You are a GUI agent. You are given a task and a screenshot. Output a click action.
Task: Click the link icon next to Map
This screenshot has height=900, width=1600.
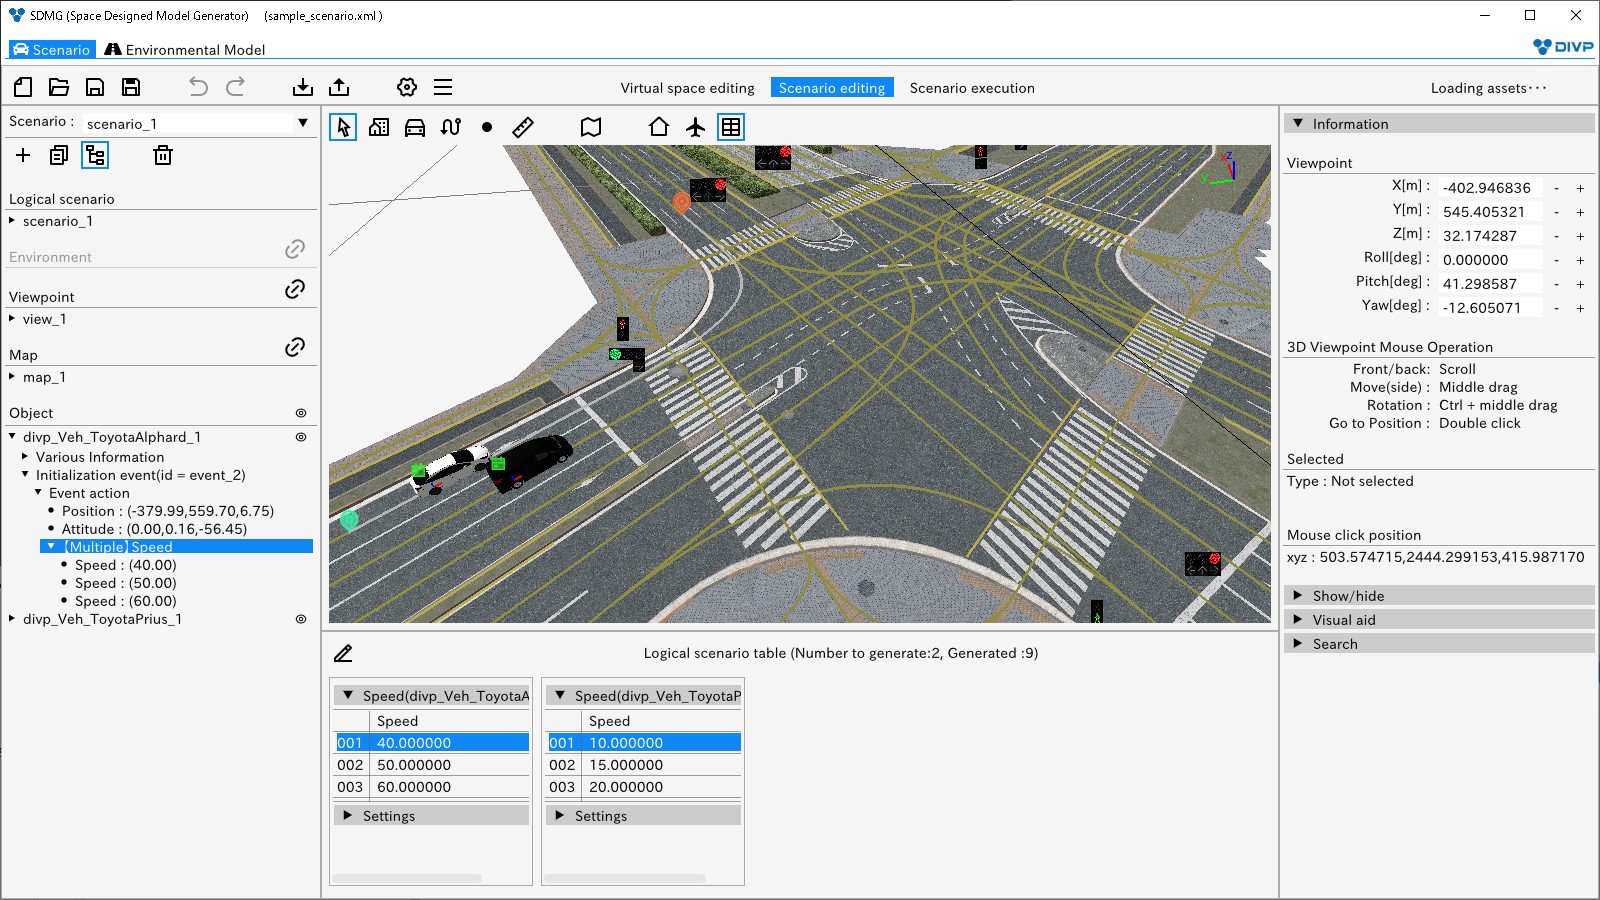click(x=295, y=347)
